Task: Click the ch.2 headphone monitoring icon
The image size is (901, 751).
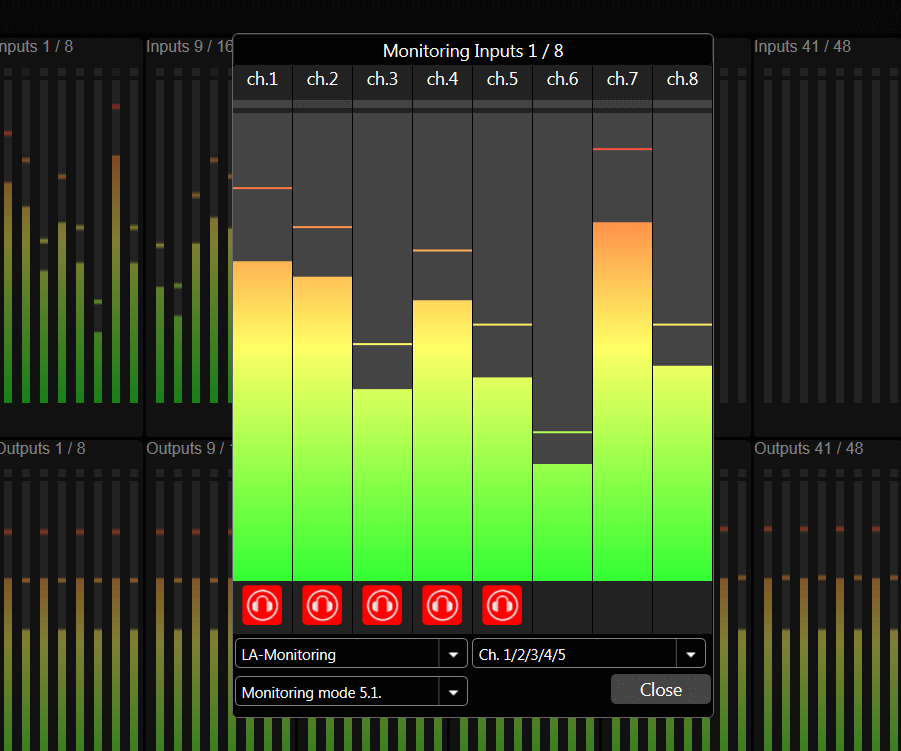Action: [322, 605]
